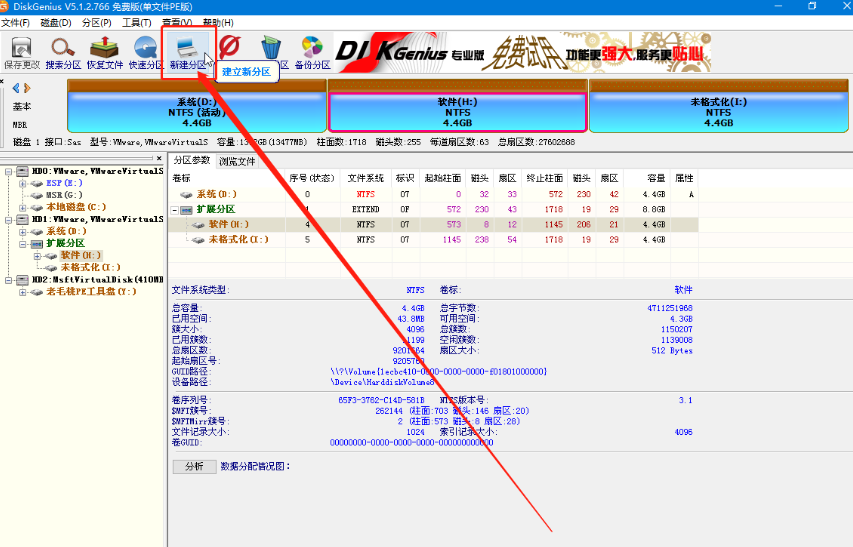This screenshot has width=853, height=547.
Task: Click the 新建分区 new partition laptop icon
Action: click(188, 48)
